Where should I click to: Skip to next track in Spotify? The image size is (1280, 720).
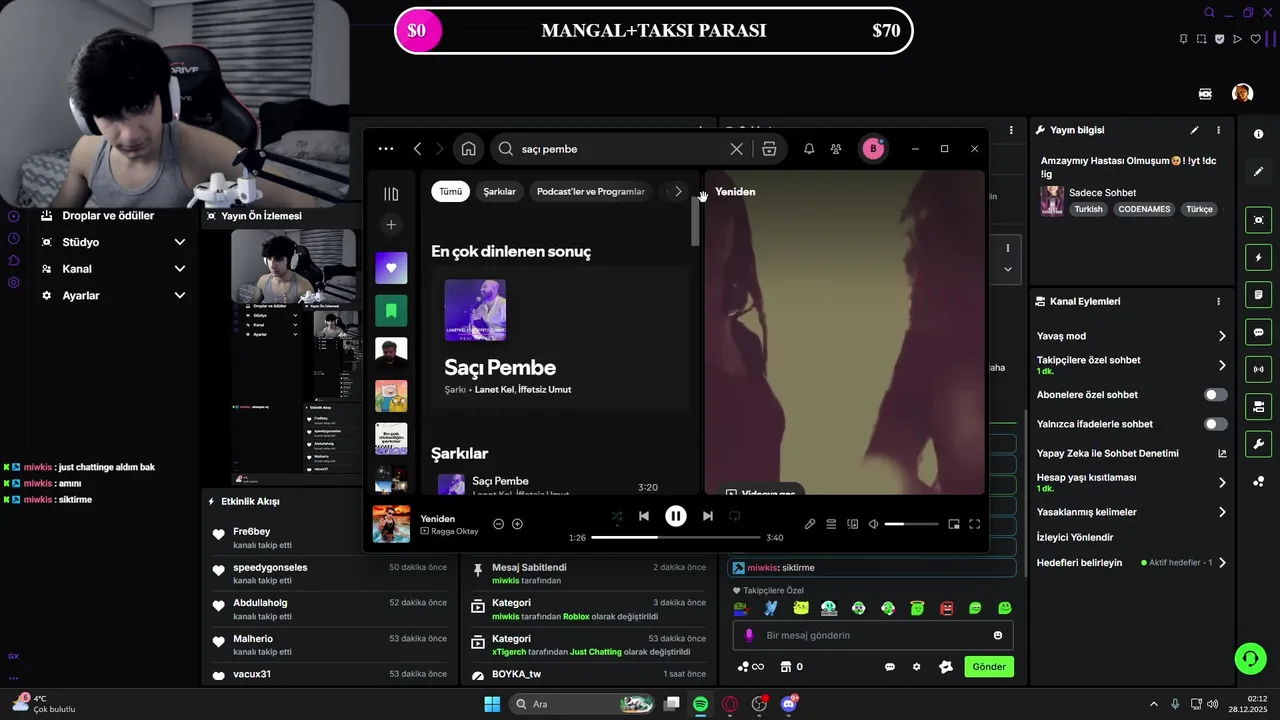708,516
